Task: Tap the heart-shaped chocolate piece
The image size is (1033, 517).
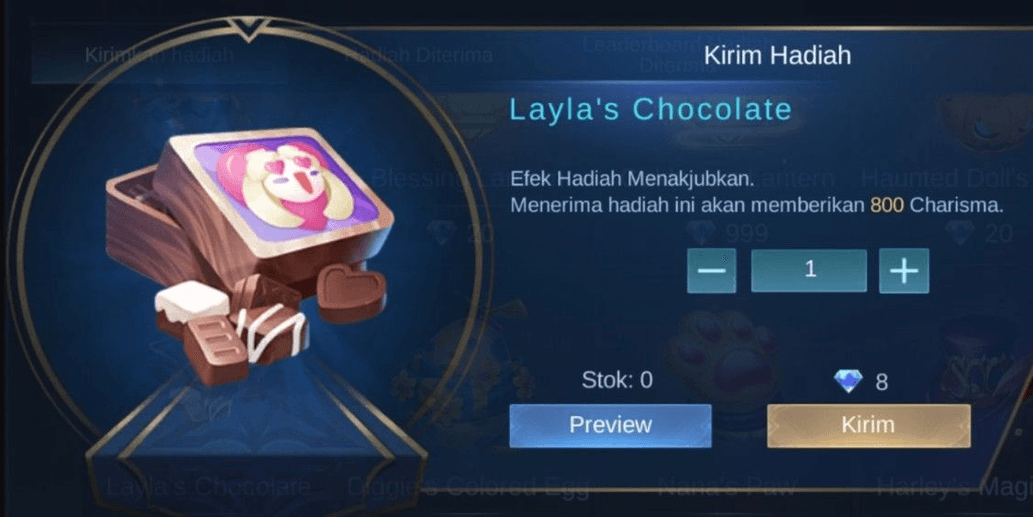Action: tap(351, 294)
